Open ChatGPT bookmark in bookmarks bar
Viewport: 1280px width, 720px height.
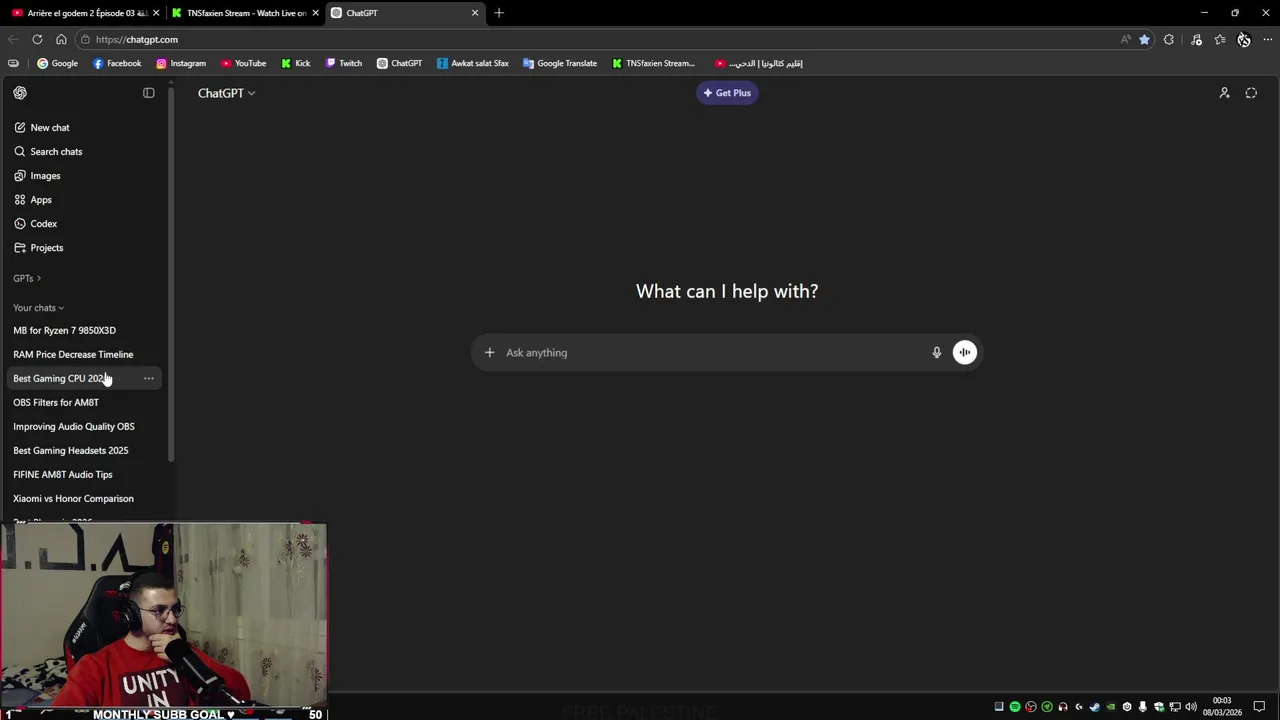click(399, 63)
